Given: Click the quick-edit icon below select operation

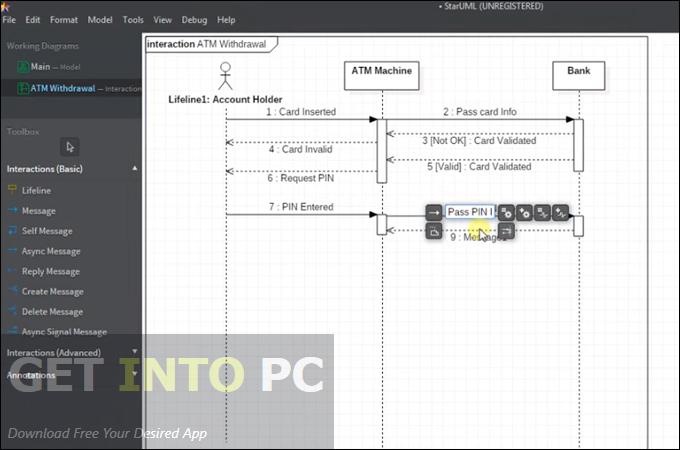Looking at the screenshot, I should point(506,231).
